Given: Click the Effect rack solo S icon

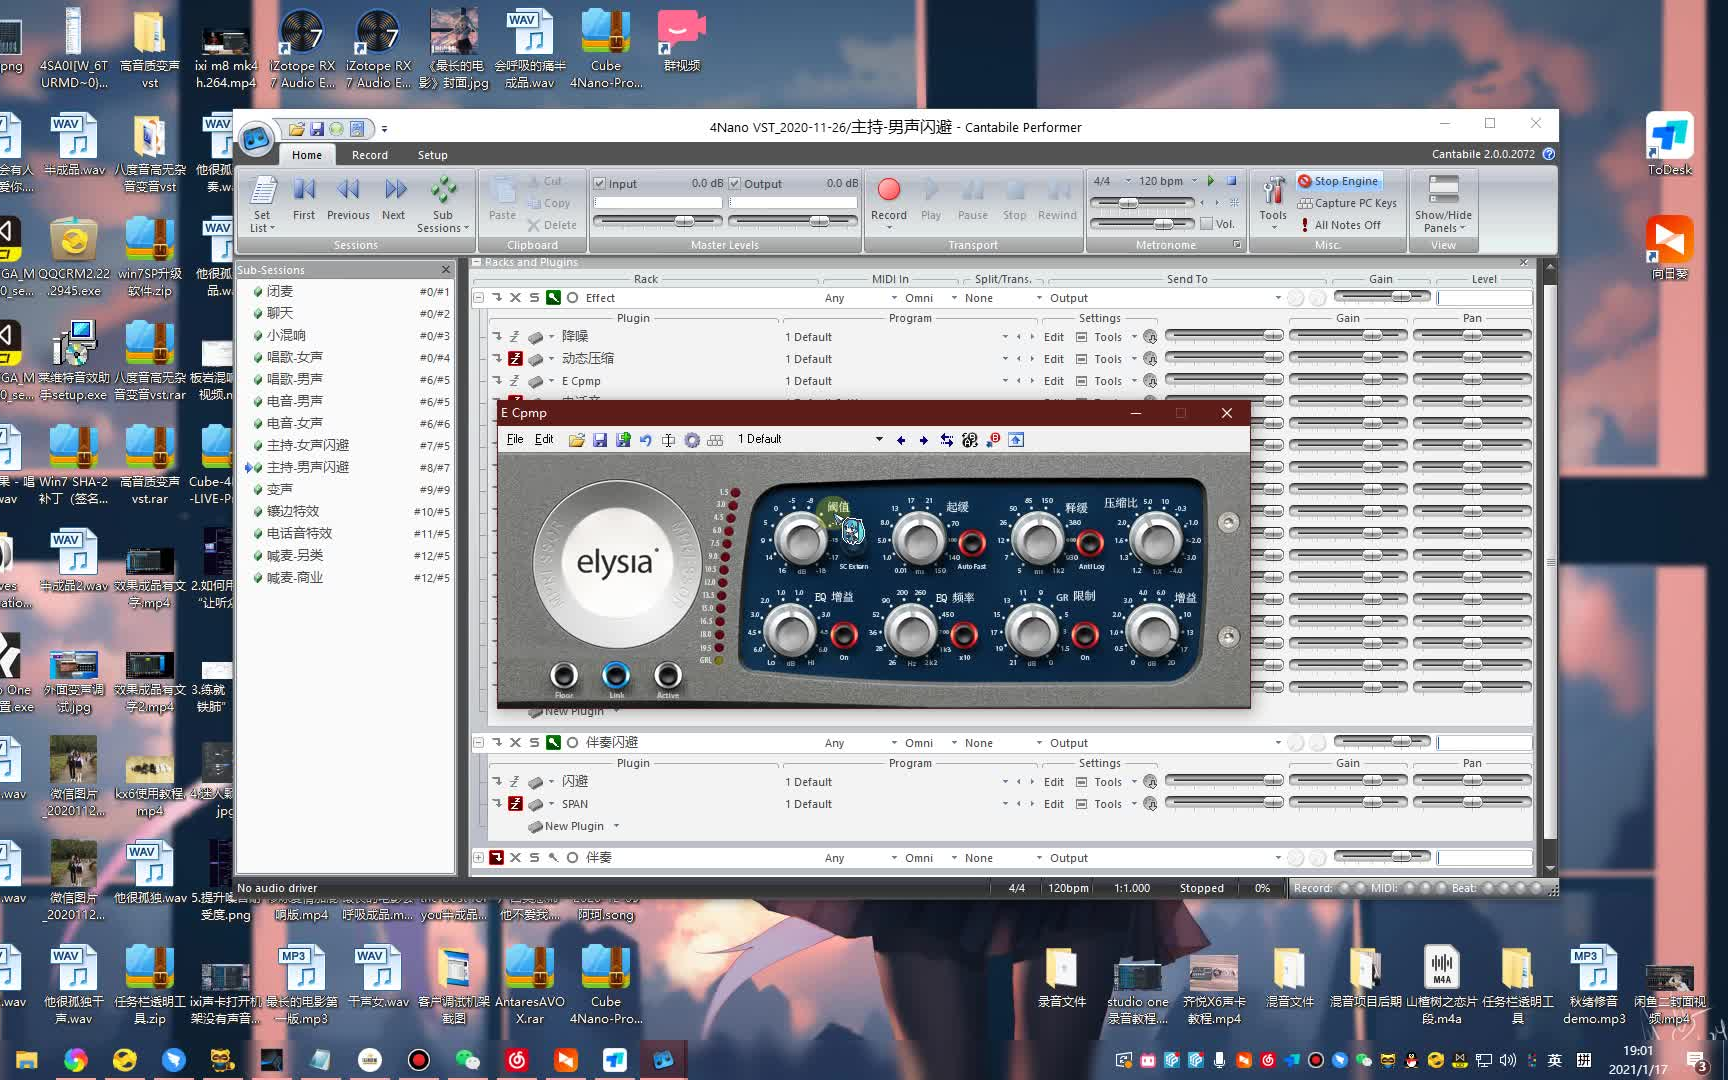Looking at the screenshot, I should (534, 298).
